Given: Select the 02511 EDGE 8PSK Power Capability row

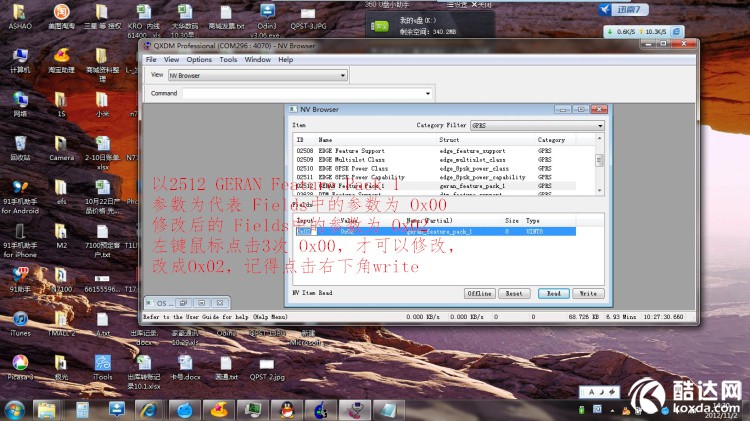Looking at the screenshot, I should point(434,177).
